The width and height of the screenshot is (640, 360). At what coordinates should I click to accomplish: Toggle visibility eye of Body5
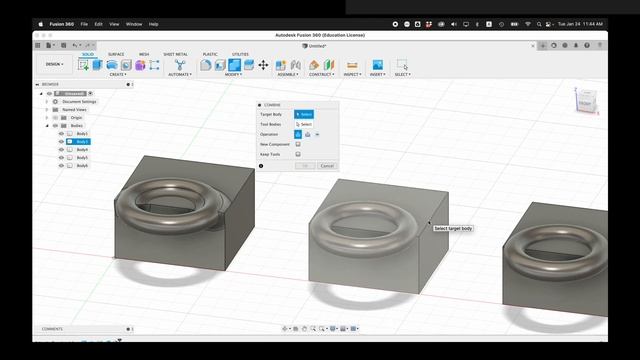point(61,158)
